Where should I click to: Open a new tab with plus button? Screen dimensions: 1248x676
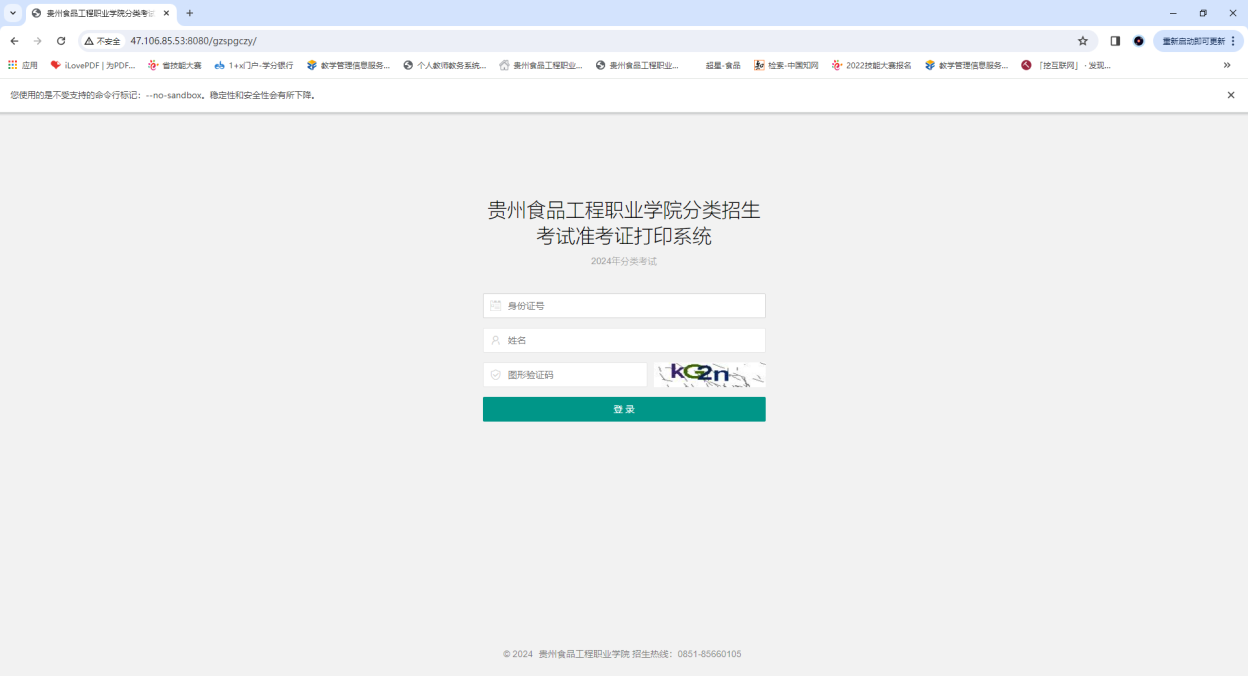[x=190, y=13]
